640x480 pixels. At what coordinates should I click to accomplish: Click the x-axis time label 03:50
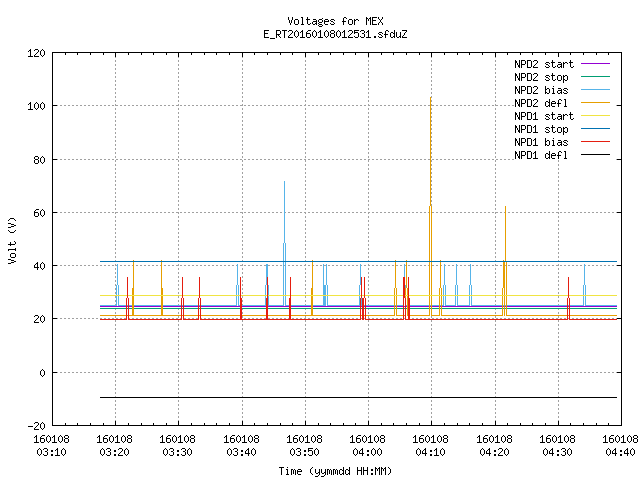tap(304, 453)
